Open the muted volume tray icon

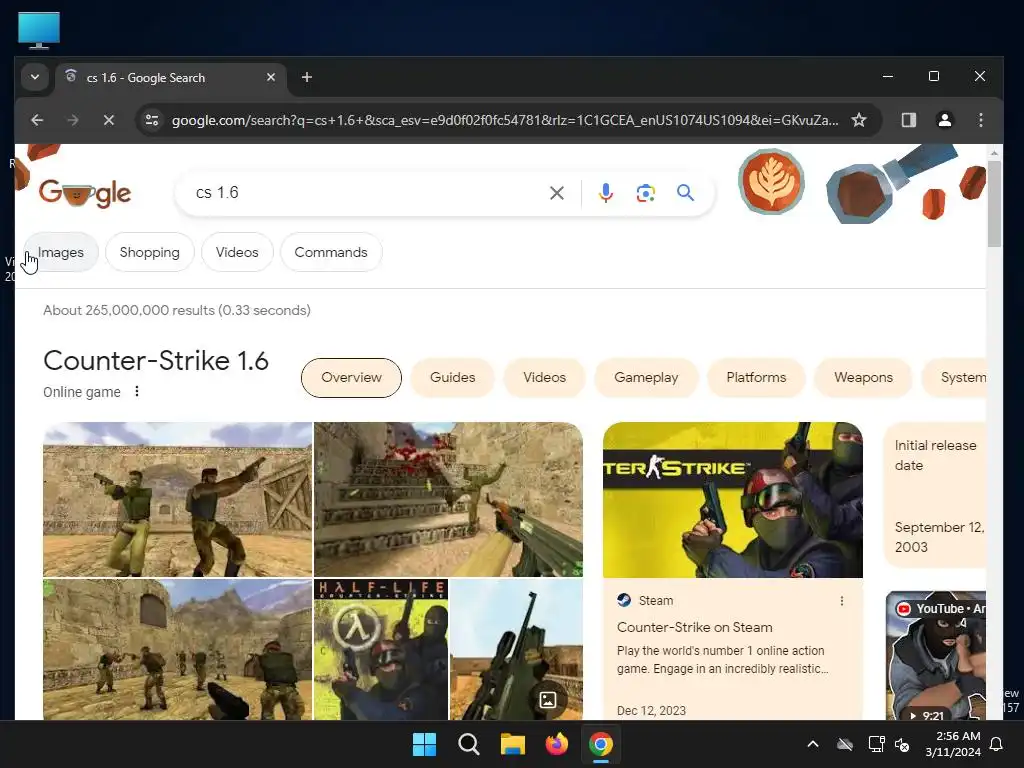coord(902,744)
